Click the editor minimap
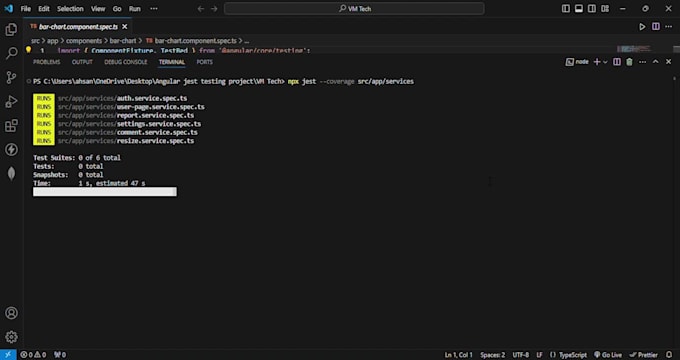 [634, 49]
